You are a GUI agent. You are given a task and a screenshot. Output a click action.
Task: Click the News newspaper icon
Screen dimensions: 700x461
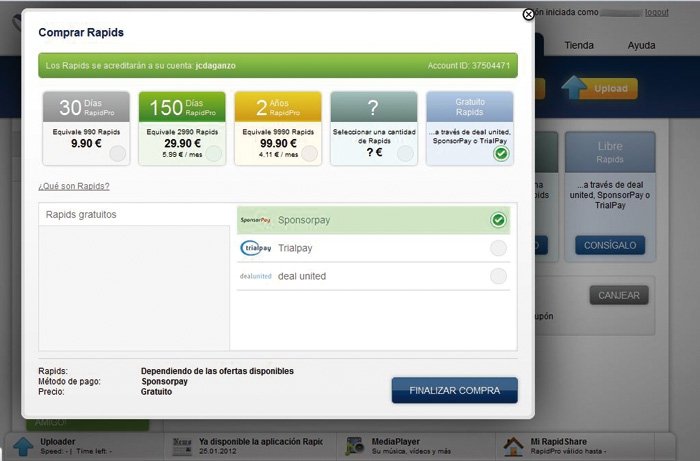[182, 446]
